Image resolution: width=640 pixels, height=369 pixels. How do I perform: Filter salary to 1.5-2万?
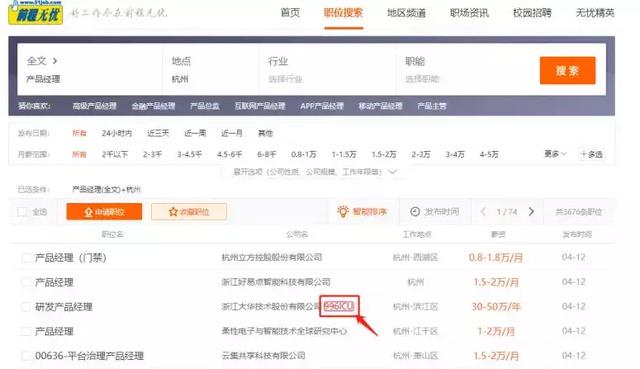pos(384,154)
